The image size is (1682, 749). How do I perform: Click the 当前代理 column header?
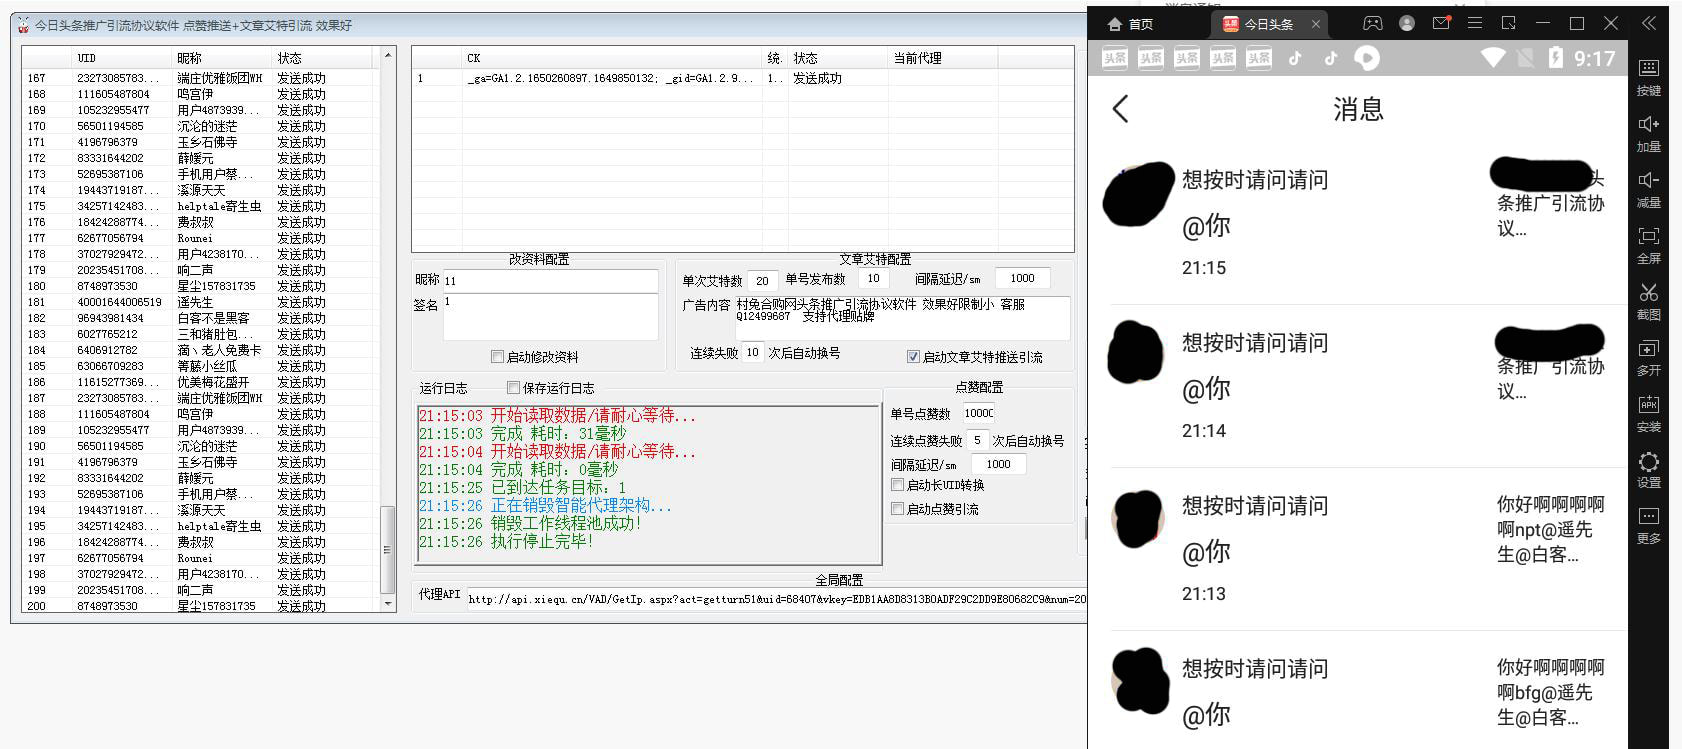point(942,58)
